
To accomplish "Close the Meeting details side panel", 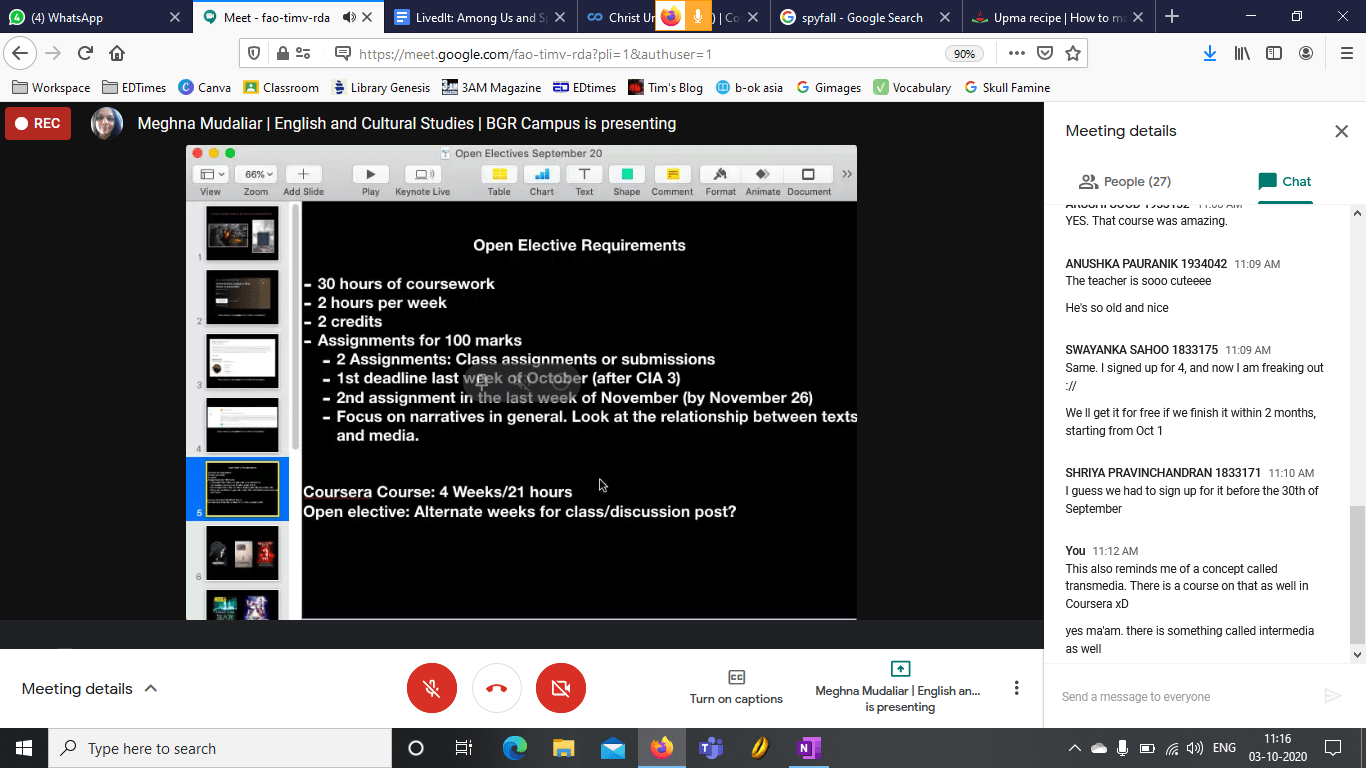I will point(1341,131).
